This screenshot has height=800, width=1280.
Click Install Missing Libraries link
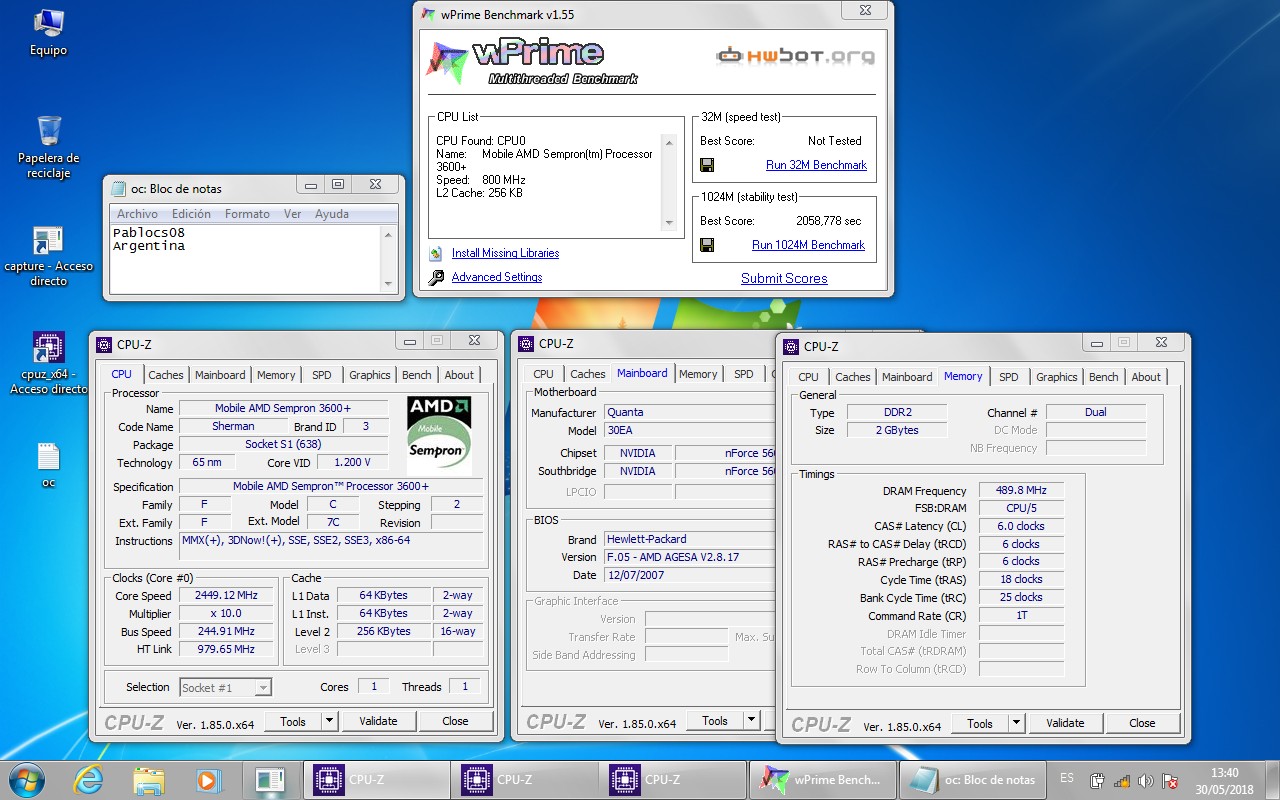click(x=505, y=254)
